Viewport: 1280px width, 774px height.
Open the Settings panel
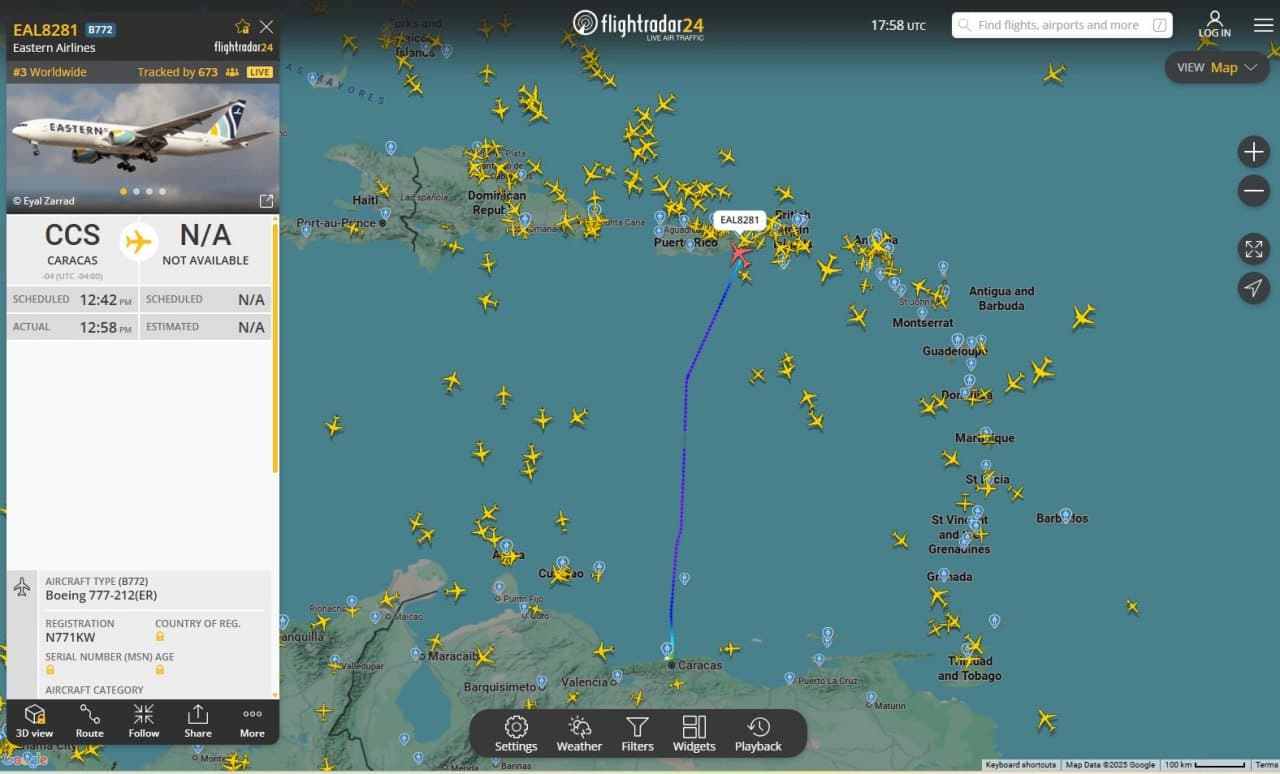pyautogui.click(x=515, y=733)
